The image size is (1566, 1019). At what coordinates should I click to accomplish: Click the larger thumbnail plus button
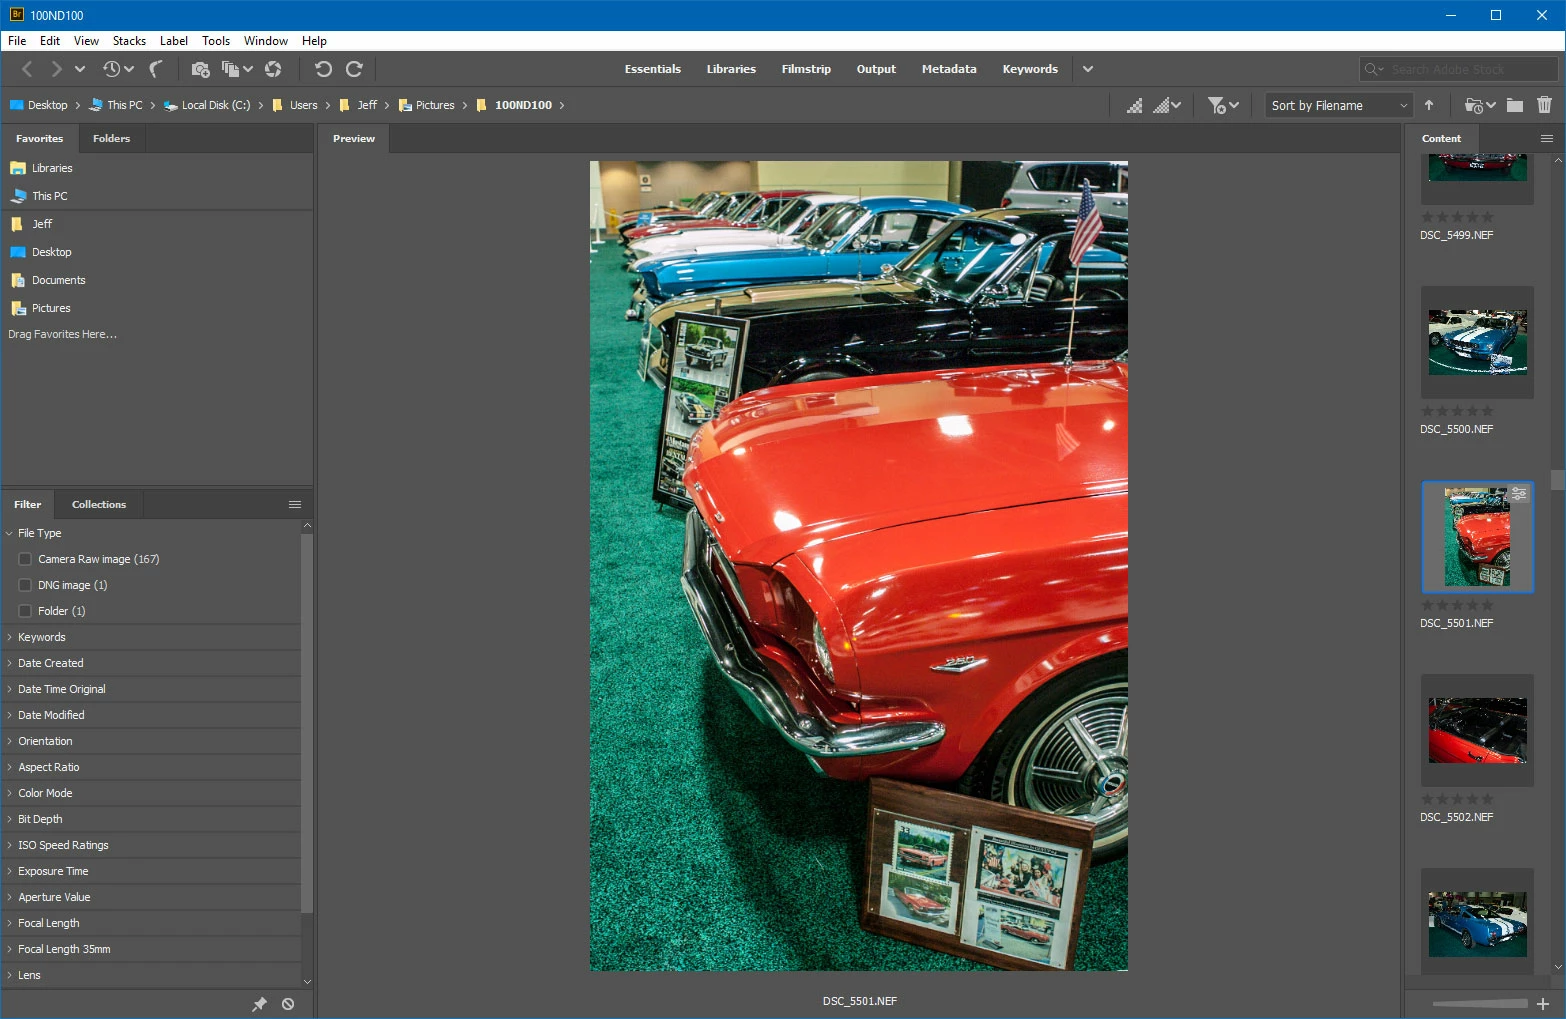pyautogui.click(x=1543, y=1004)
